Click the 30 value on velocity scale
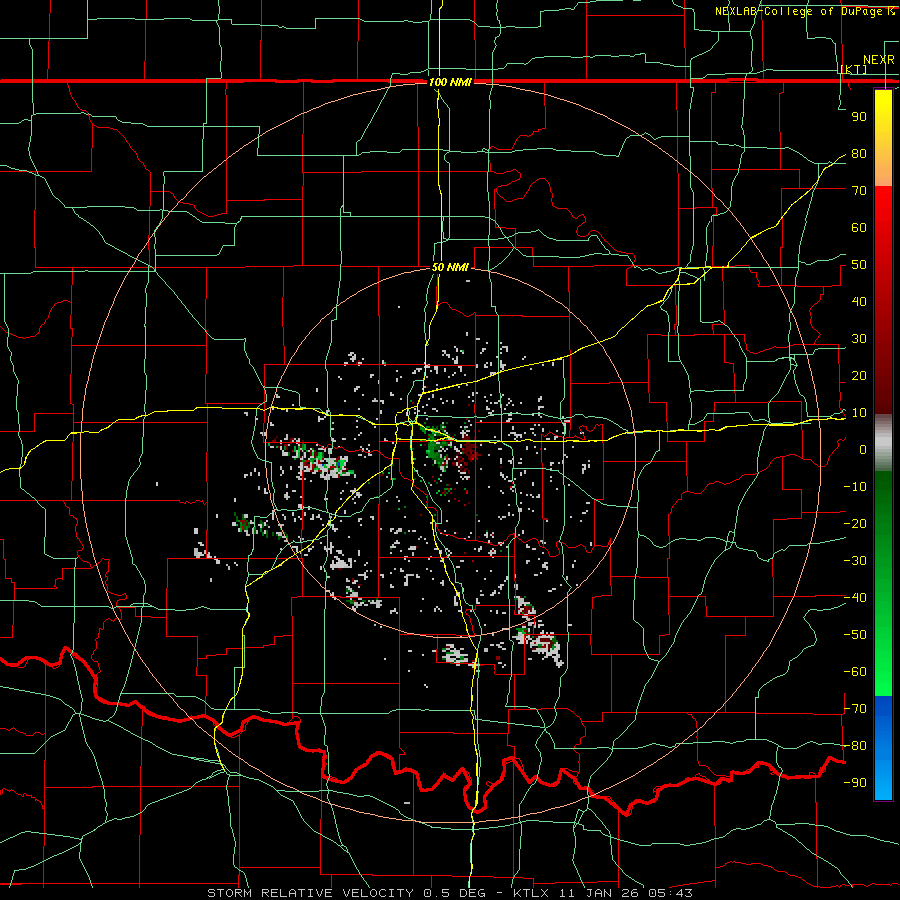The height and width of the screenshot is (900, 900). [x=859, y=339]
